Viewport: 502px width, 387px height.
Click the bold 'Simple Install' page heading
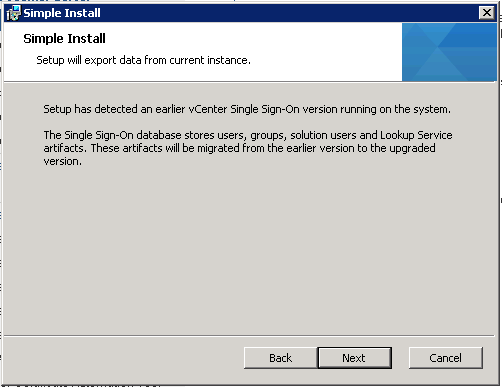64,39
